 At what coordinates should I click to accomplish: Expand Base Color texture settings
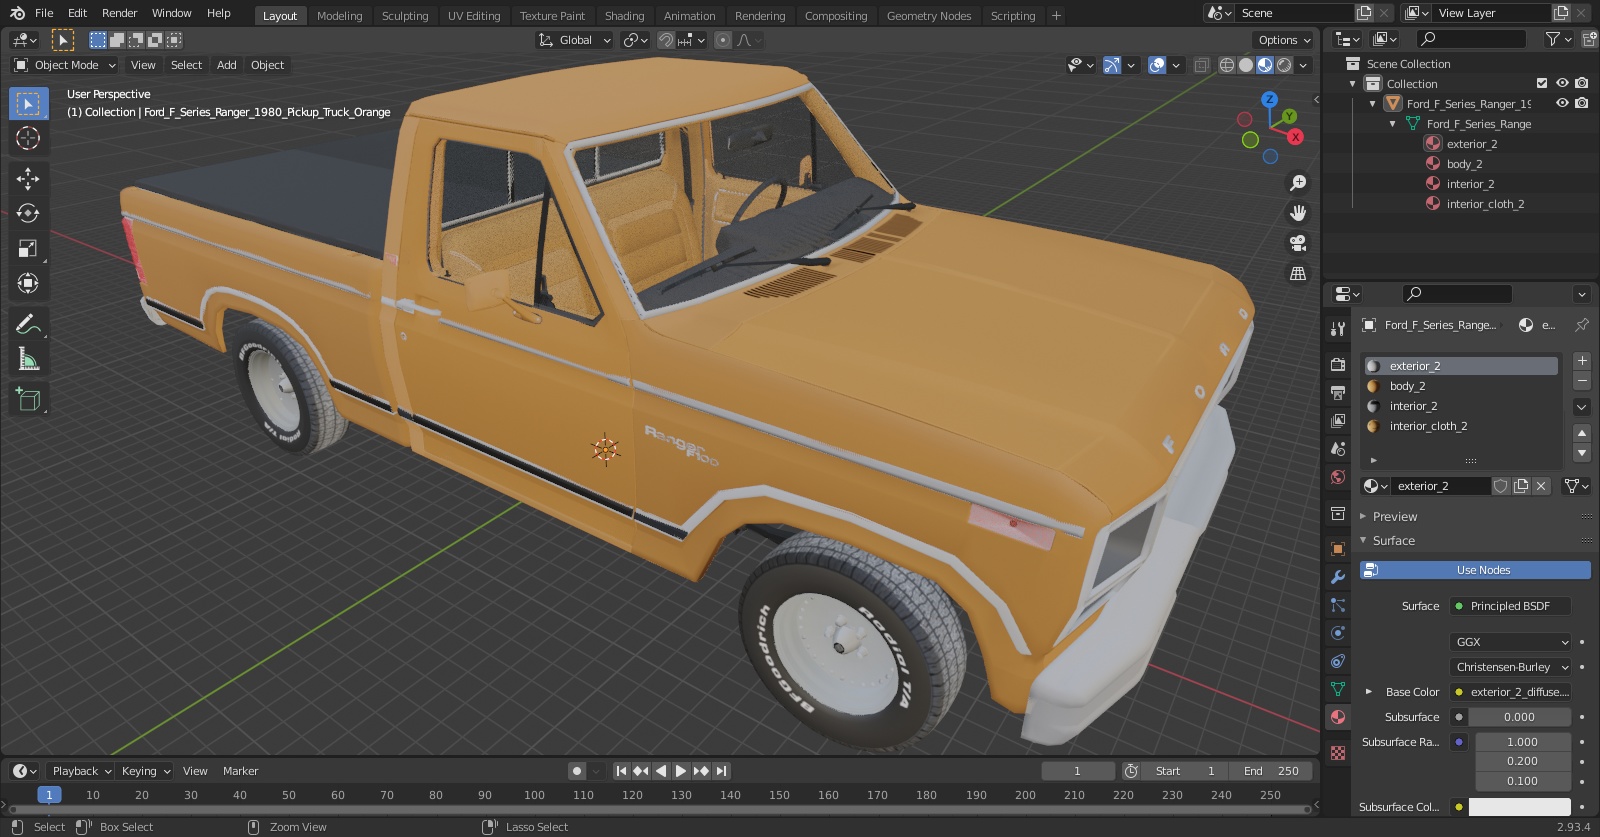1369,692
